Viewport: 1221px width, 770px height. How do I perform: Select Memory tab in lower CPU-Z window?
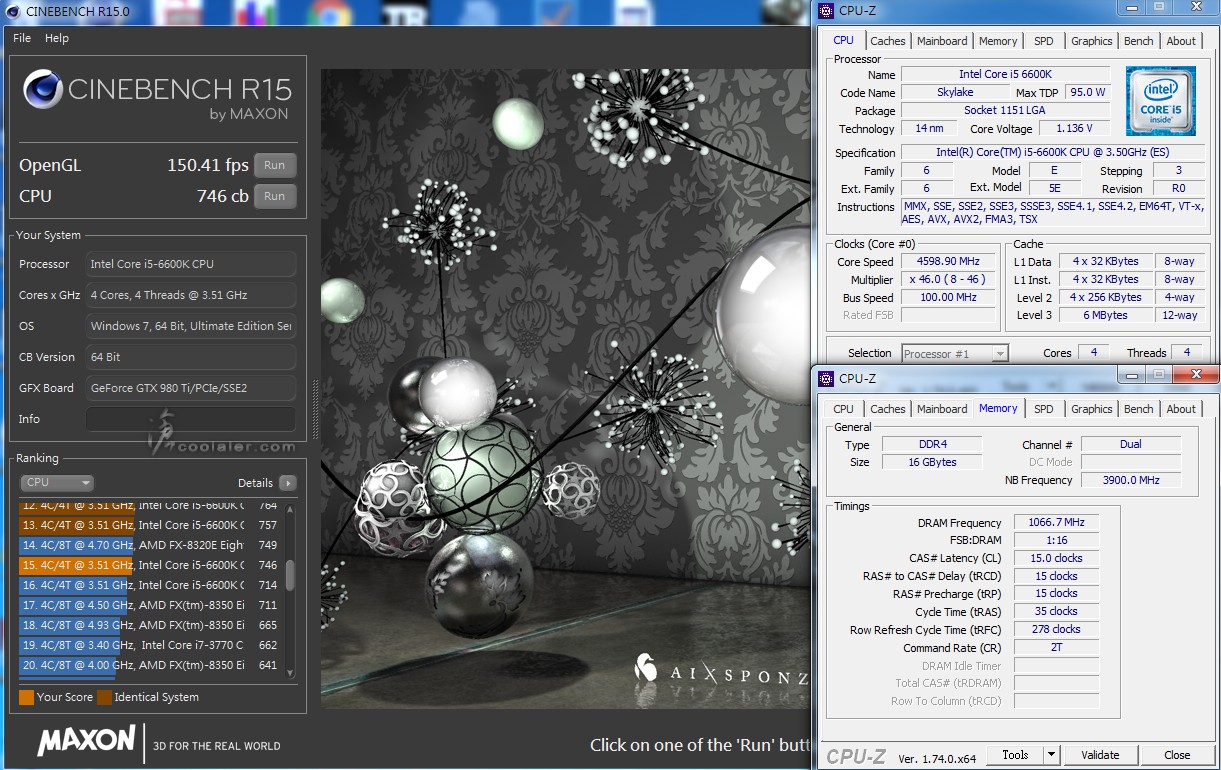click(x=998, y=408)
